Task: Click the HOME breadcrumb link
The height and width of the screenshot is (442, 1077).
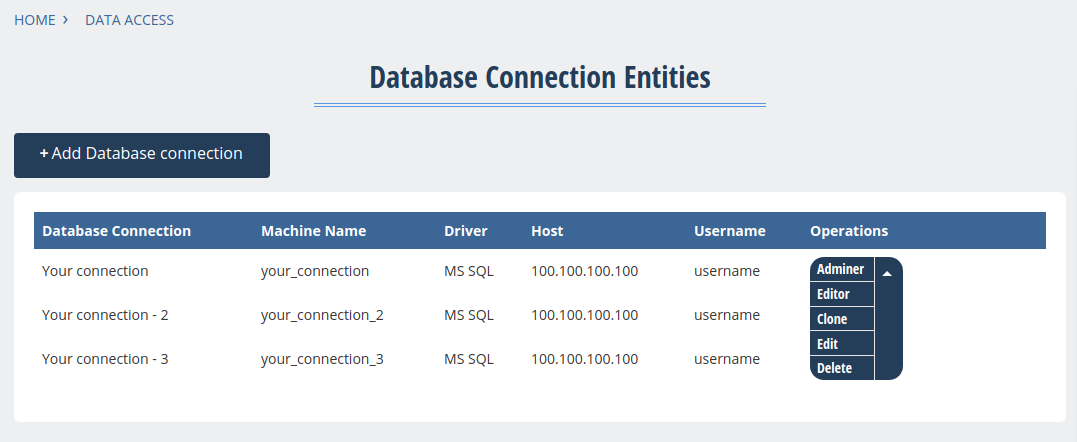Action: point(35,20)
